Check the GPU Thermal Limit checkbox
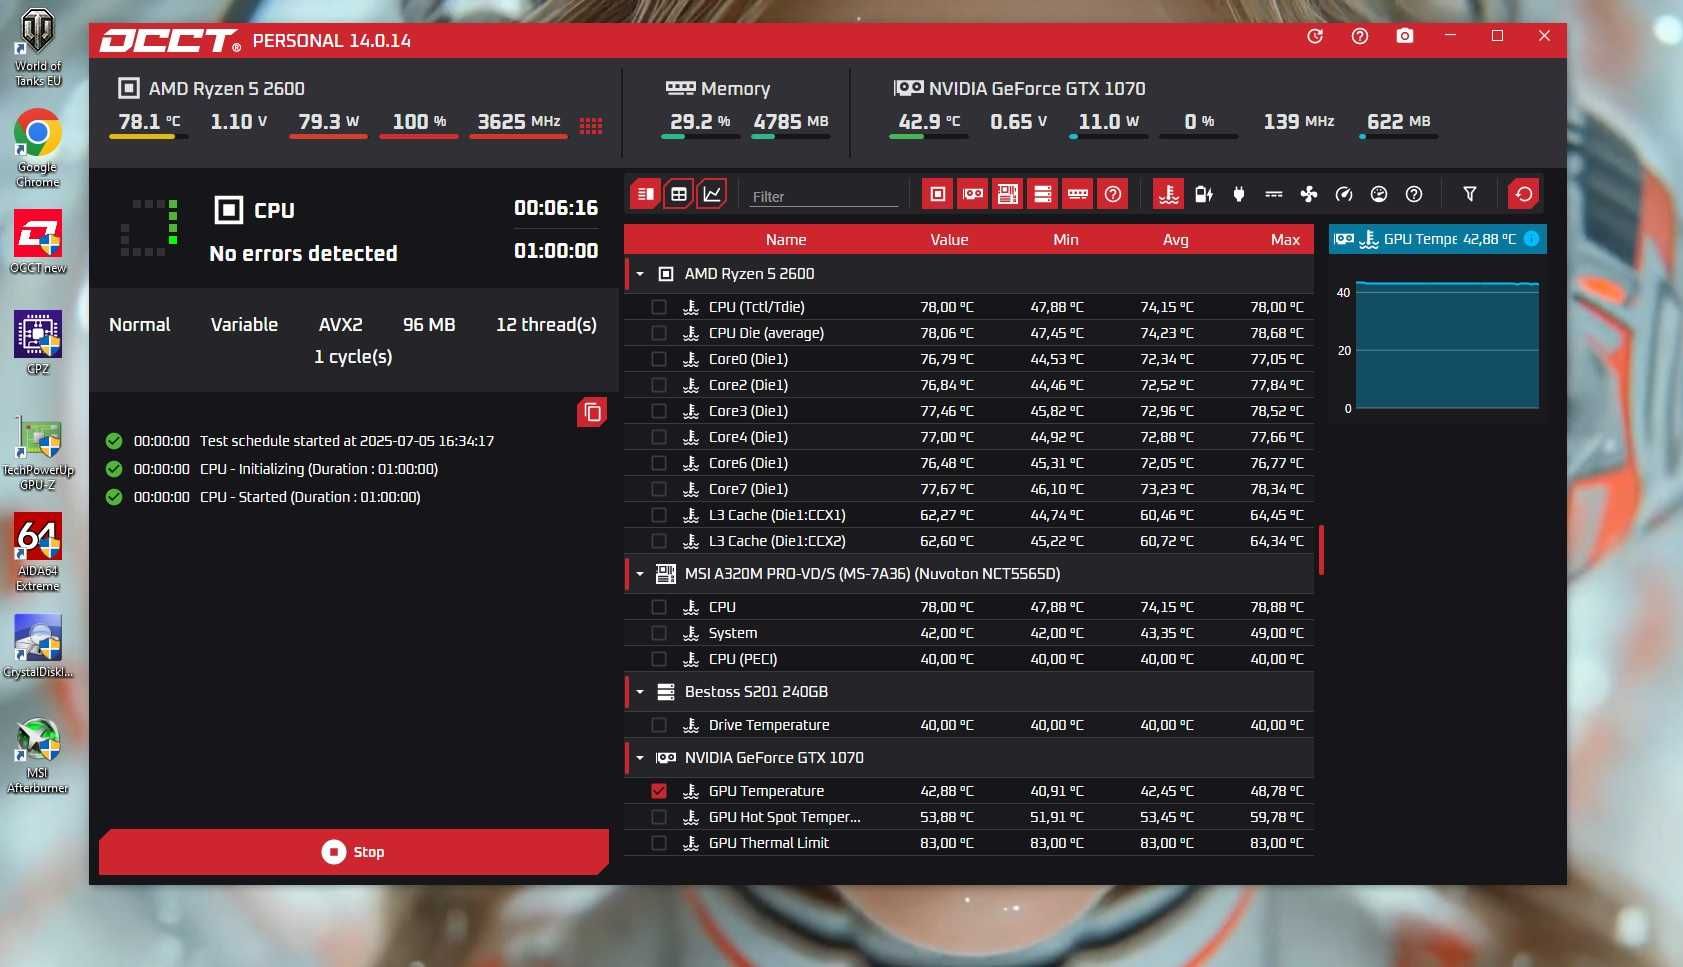 pos(659,843)
